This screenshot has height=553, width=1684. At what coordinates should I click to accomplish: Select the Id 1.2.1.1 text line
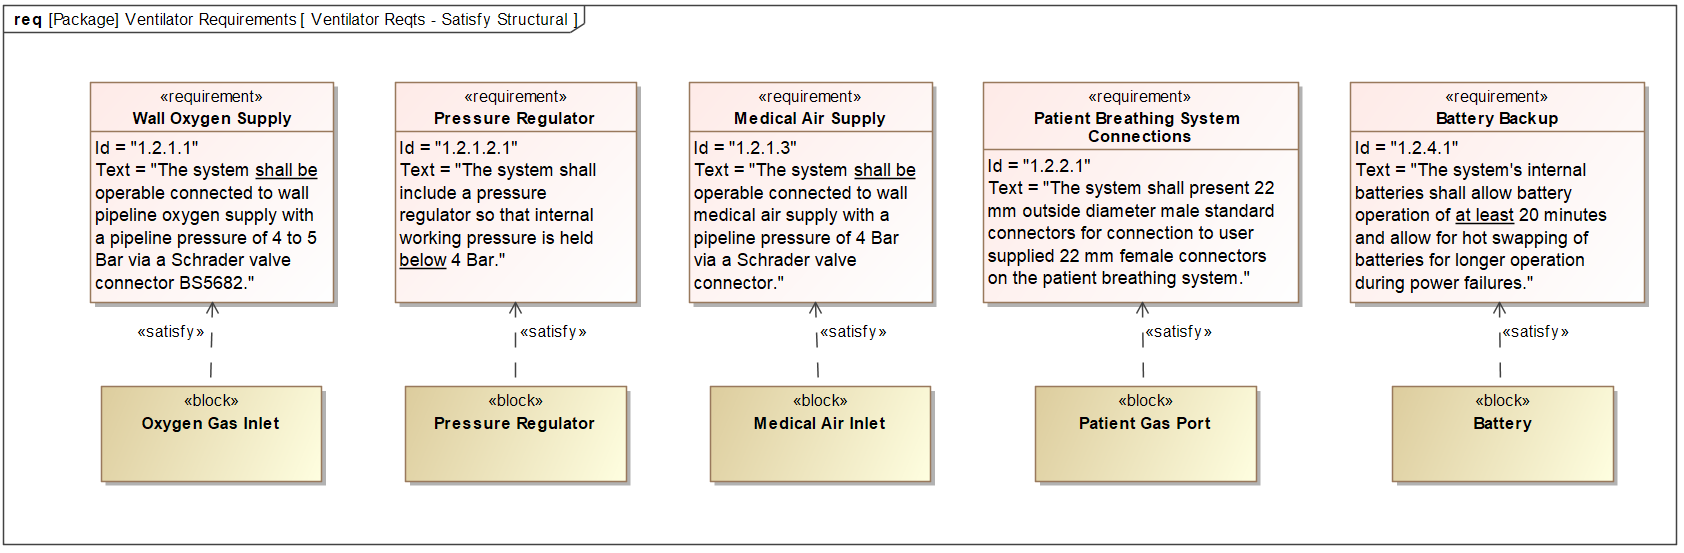point(147,148)
